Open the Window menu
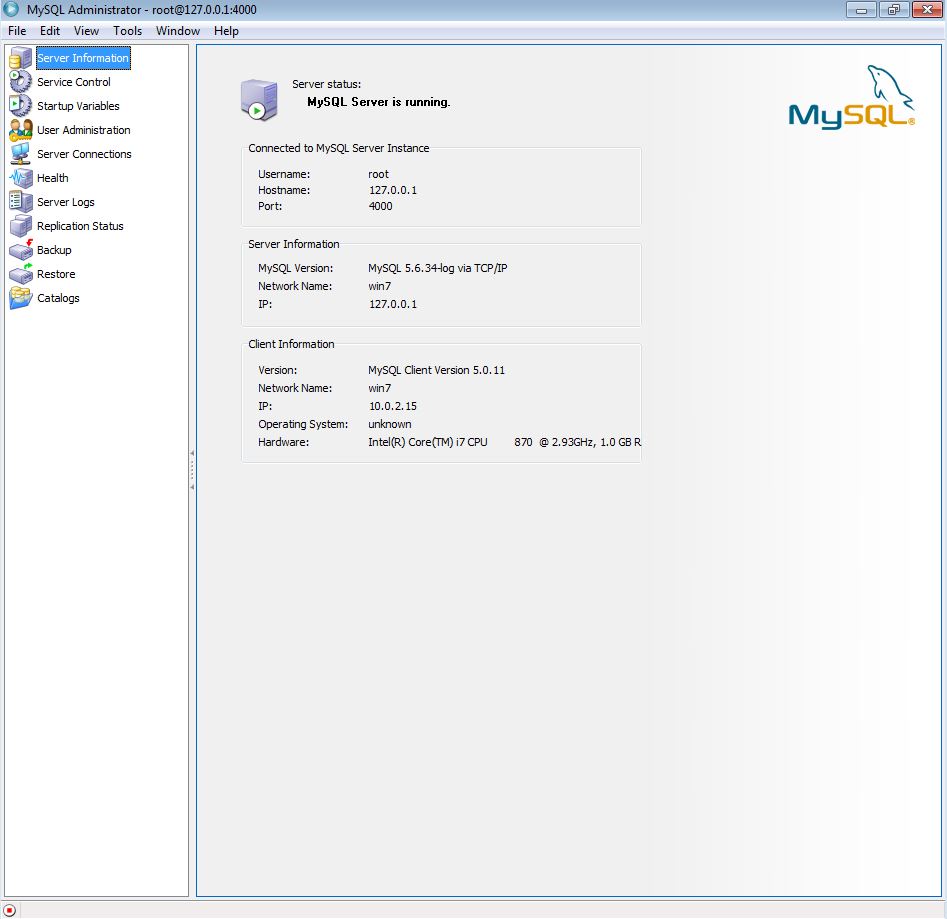Viewport: 947px width, 919px height. coord(178,31)
